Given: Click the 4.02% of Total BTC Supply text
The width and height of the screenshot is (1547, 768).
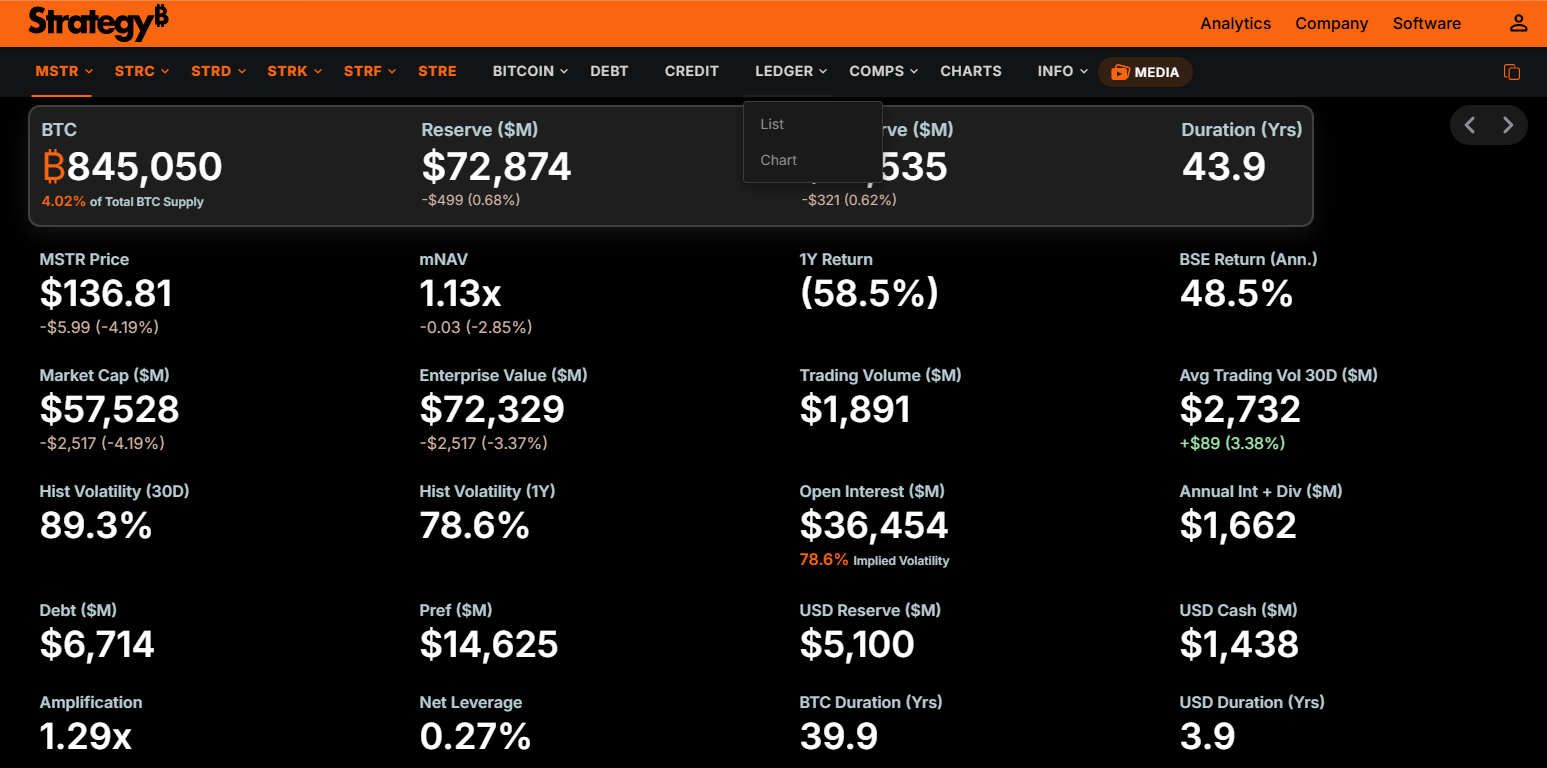Looking at the screenshot, I should (122, 201).
